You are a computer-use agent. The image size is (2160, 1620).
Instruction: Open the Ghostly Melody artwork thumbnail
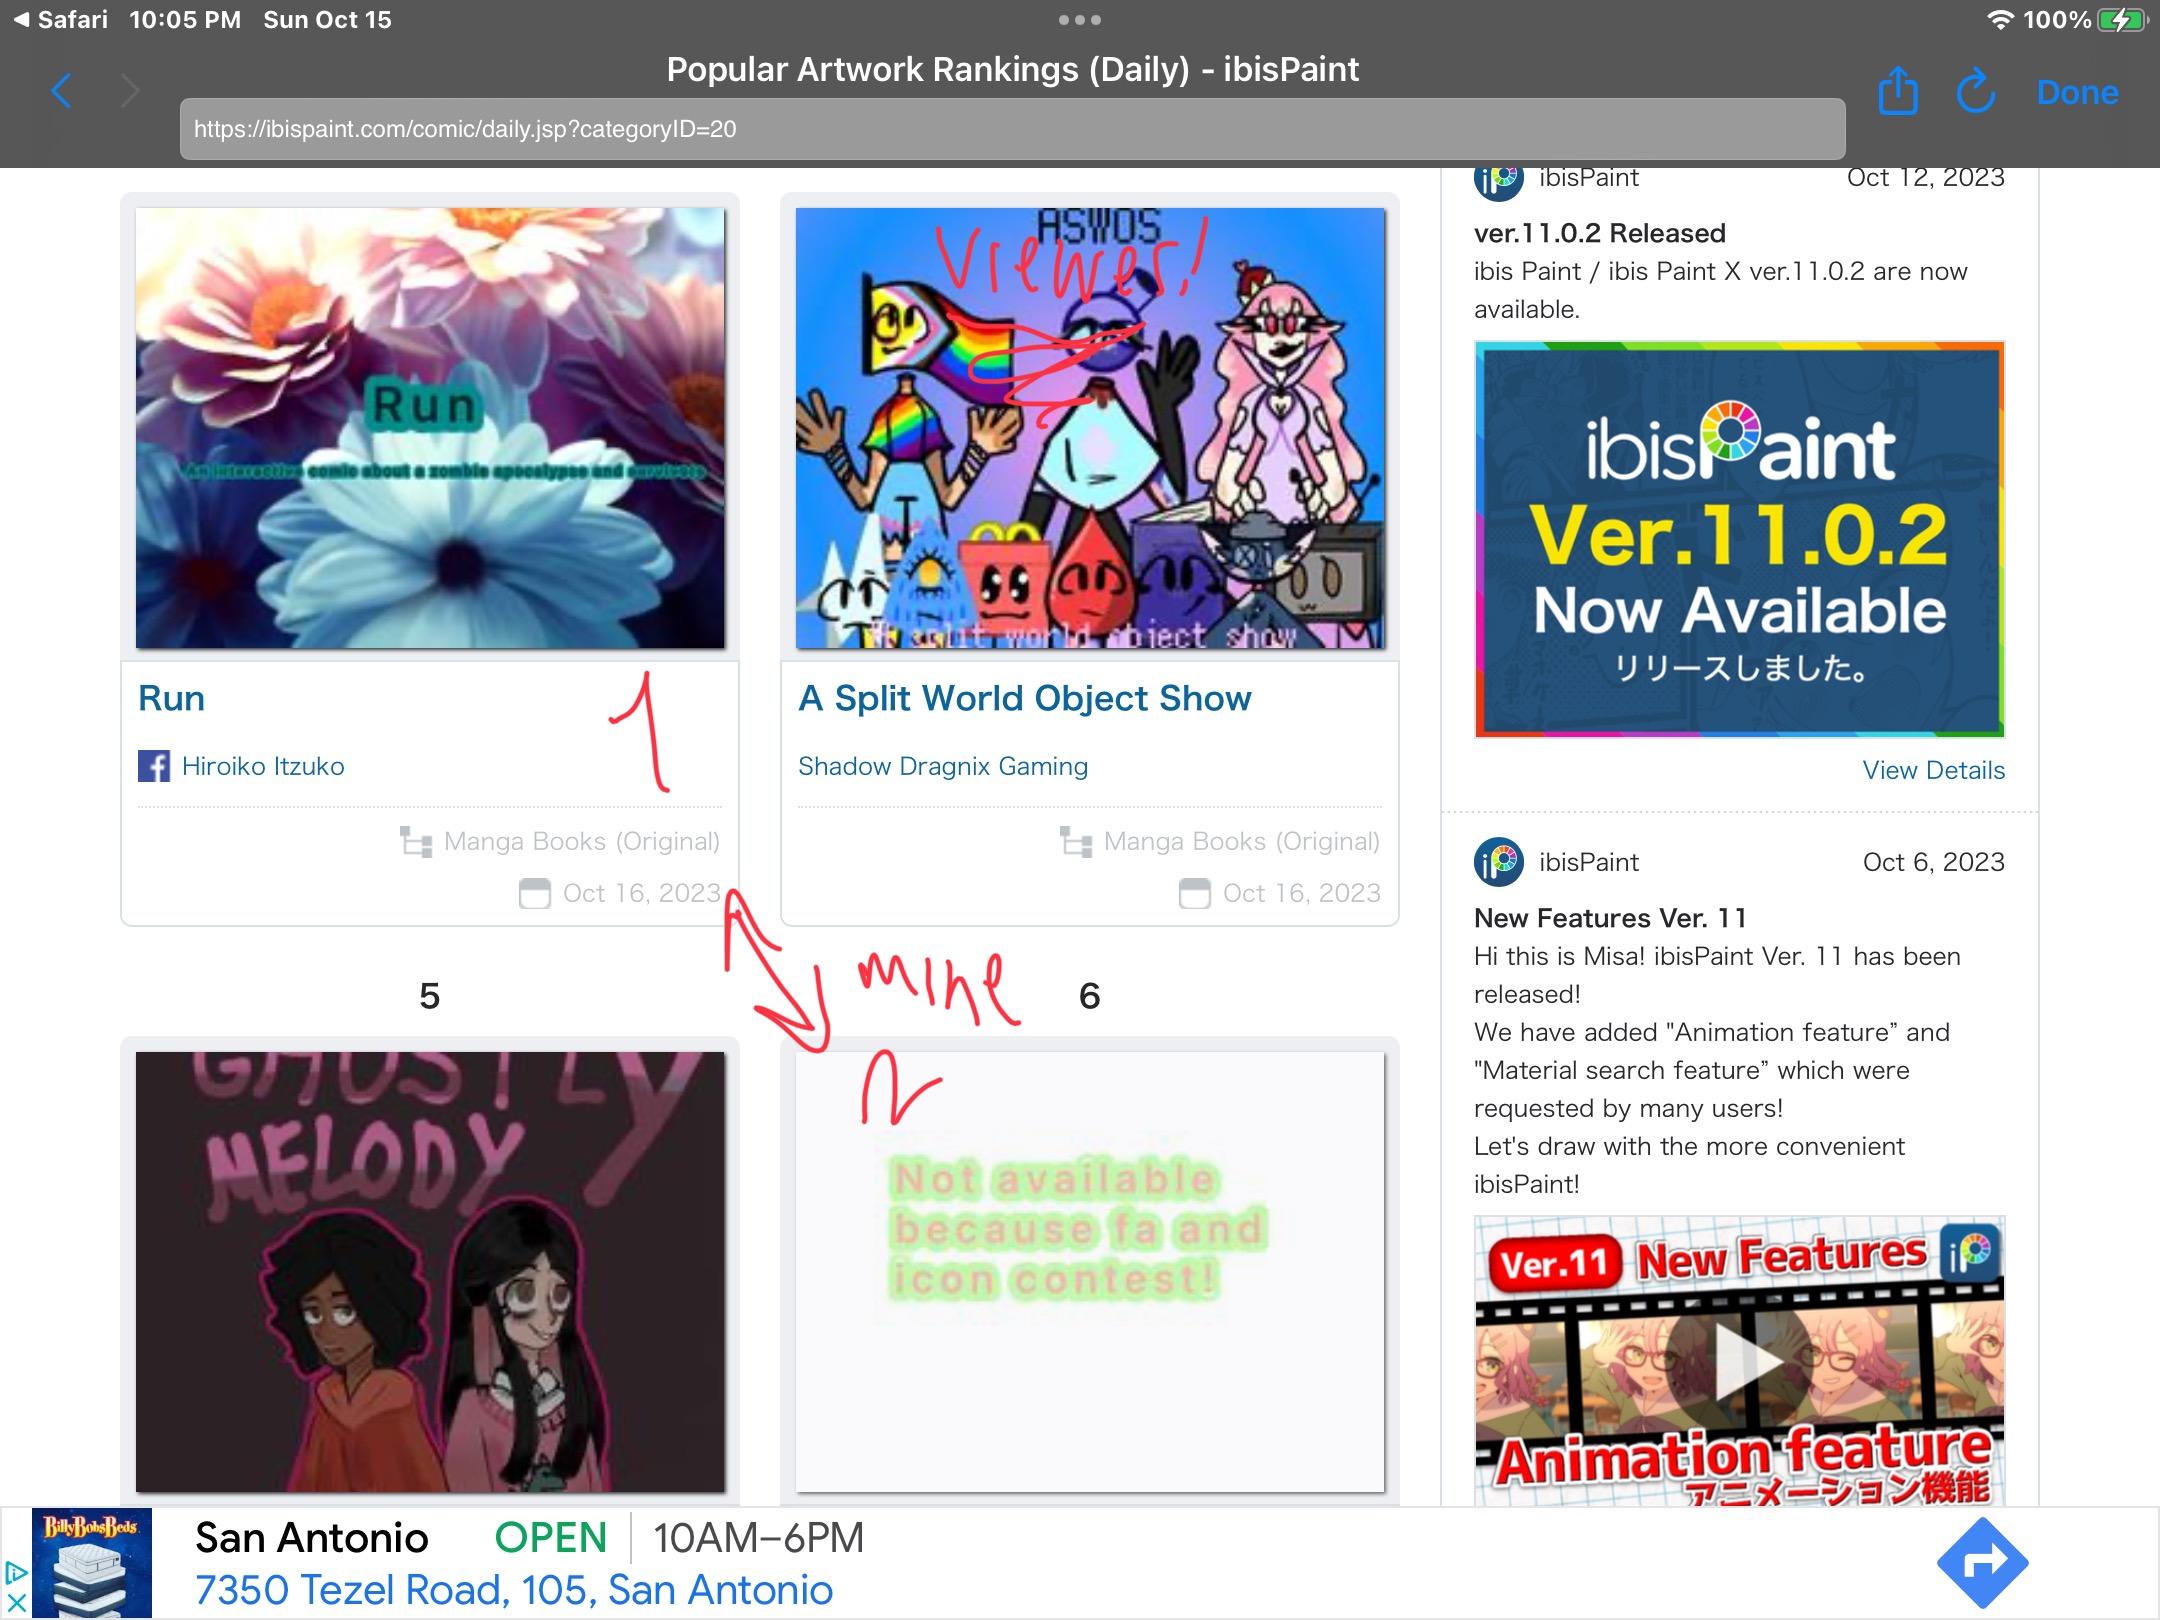tap(430, 1272)
